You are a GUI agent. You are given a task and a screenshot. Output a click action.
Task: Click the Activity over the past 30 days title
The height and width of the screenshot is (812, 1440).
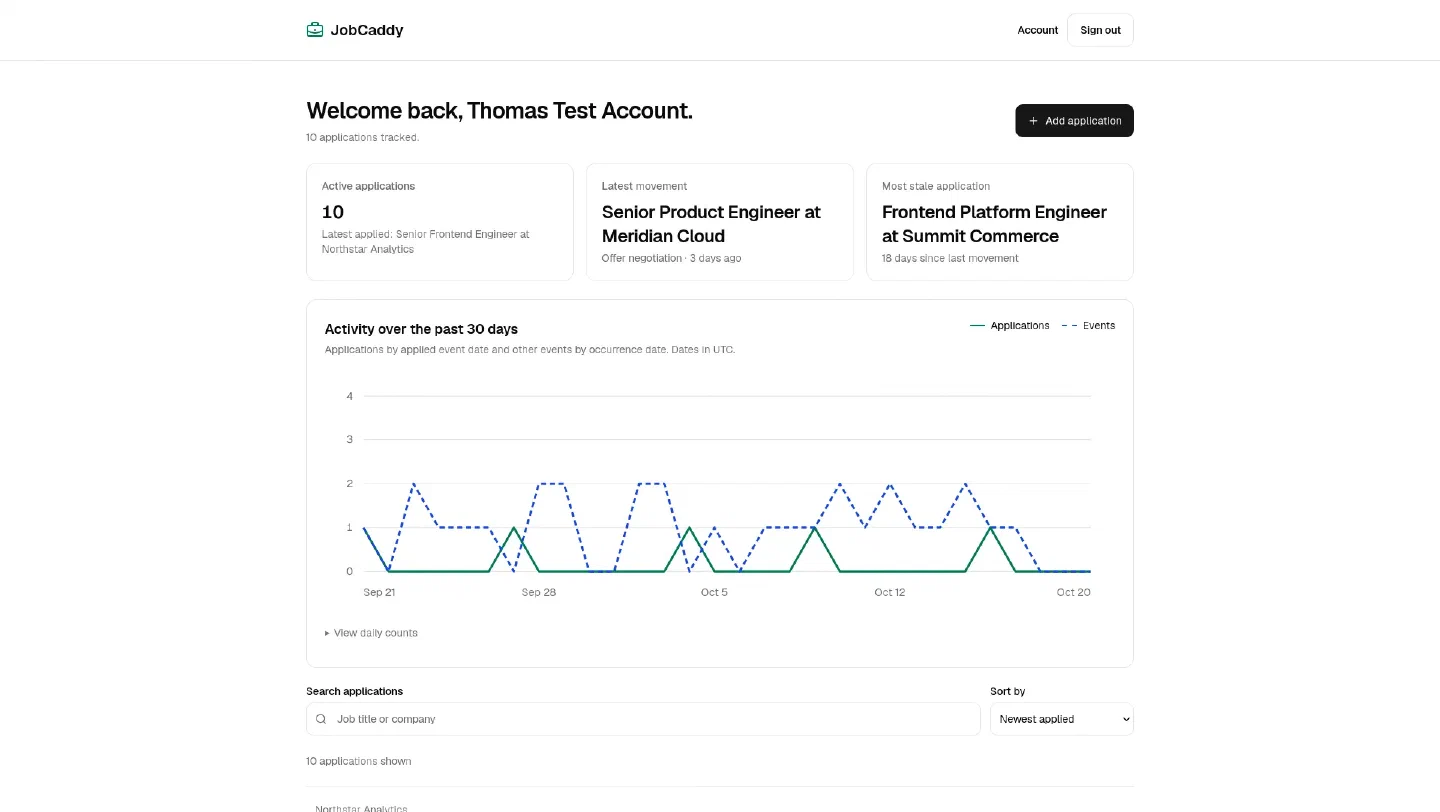point(421,329)
